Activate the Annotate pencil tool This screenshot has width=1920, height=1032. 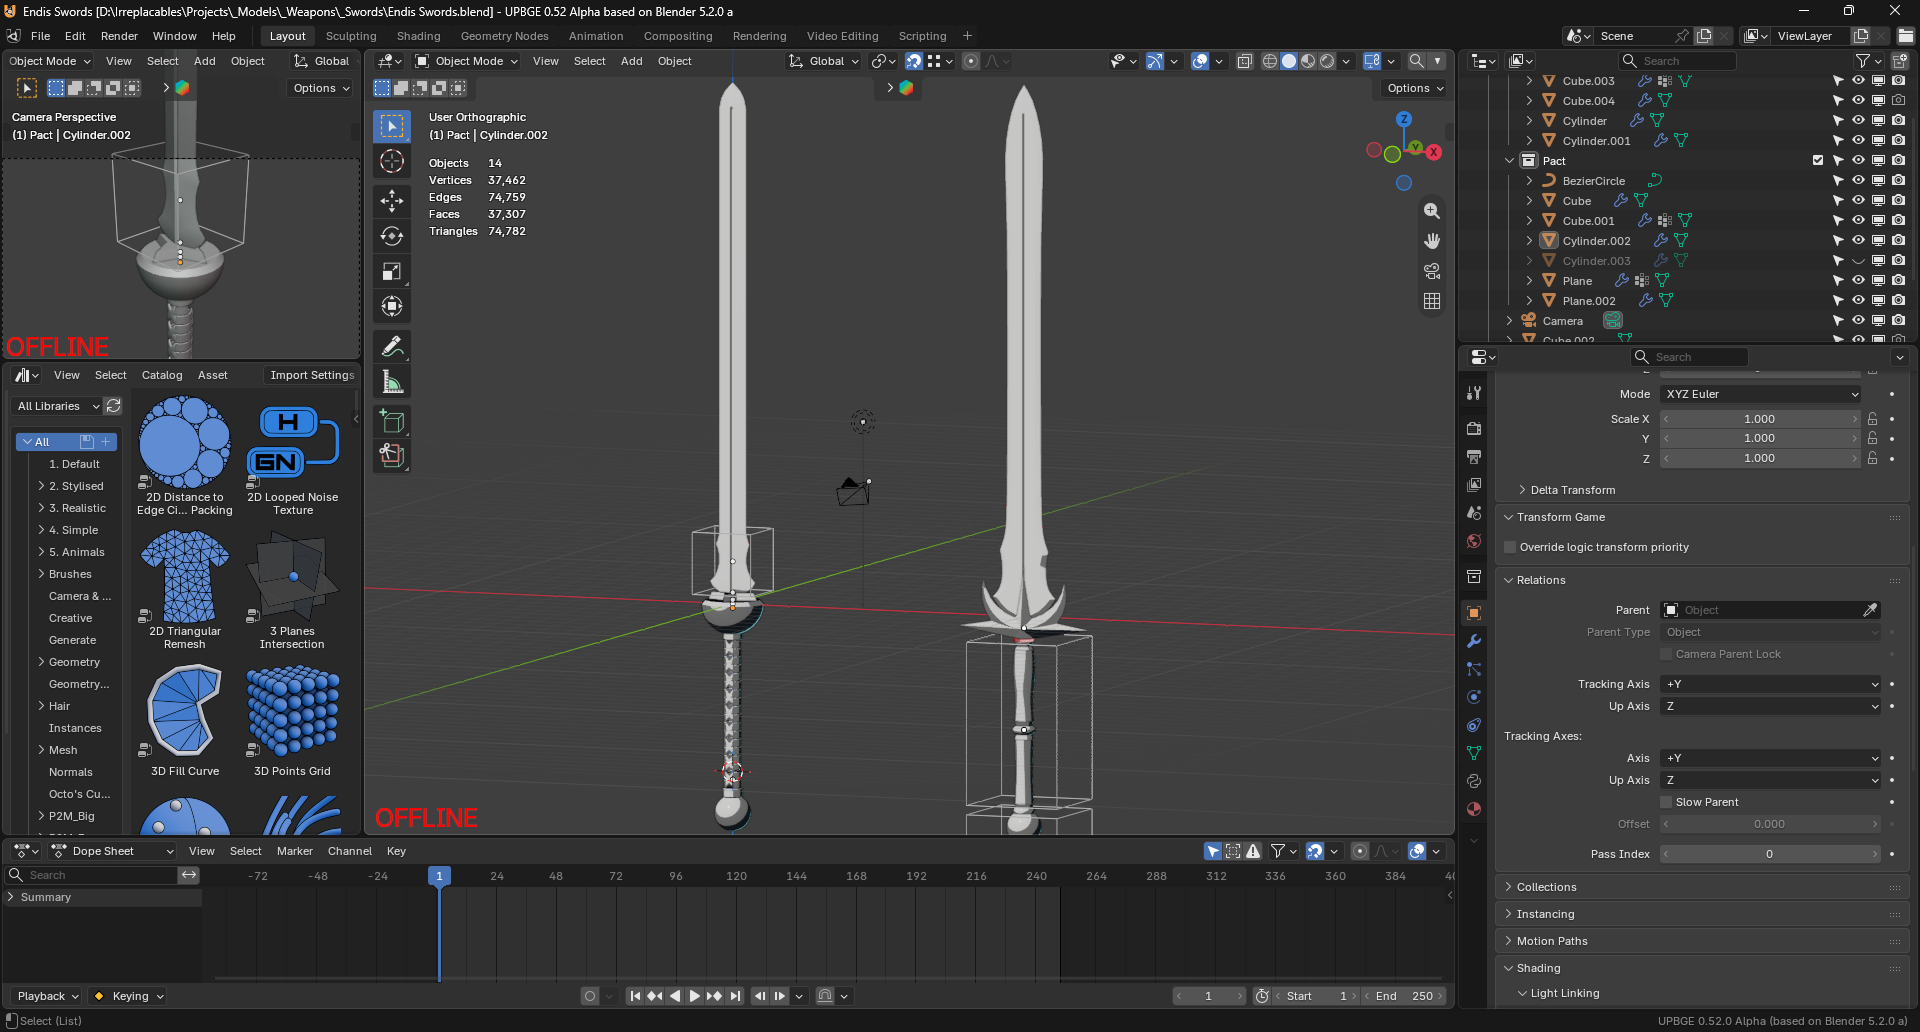pyautogui.click(x=392, y=347)
